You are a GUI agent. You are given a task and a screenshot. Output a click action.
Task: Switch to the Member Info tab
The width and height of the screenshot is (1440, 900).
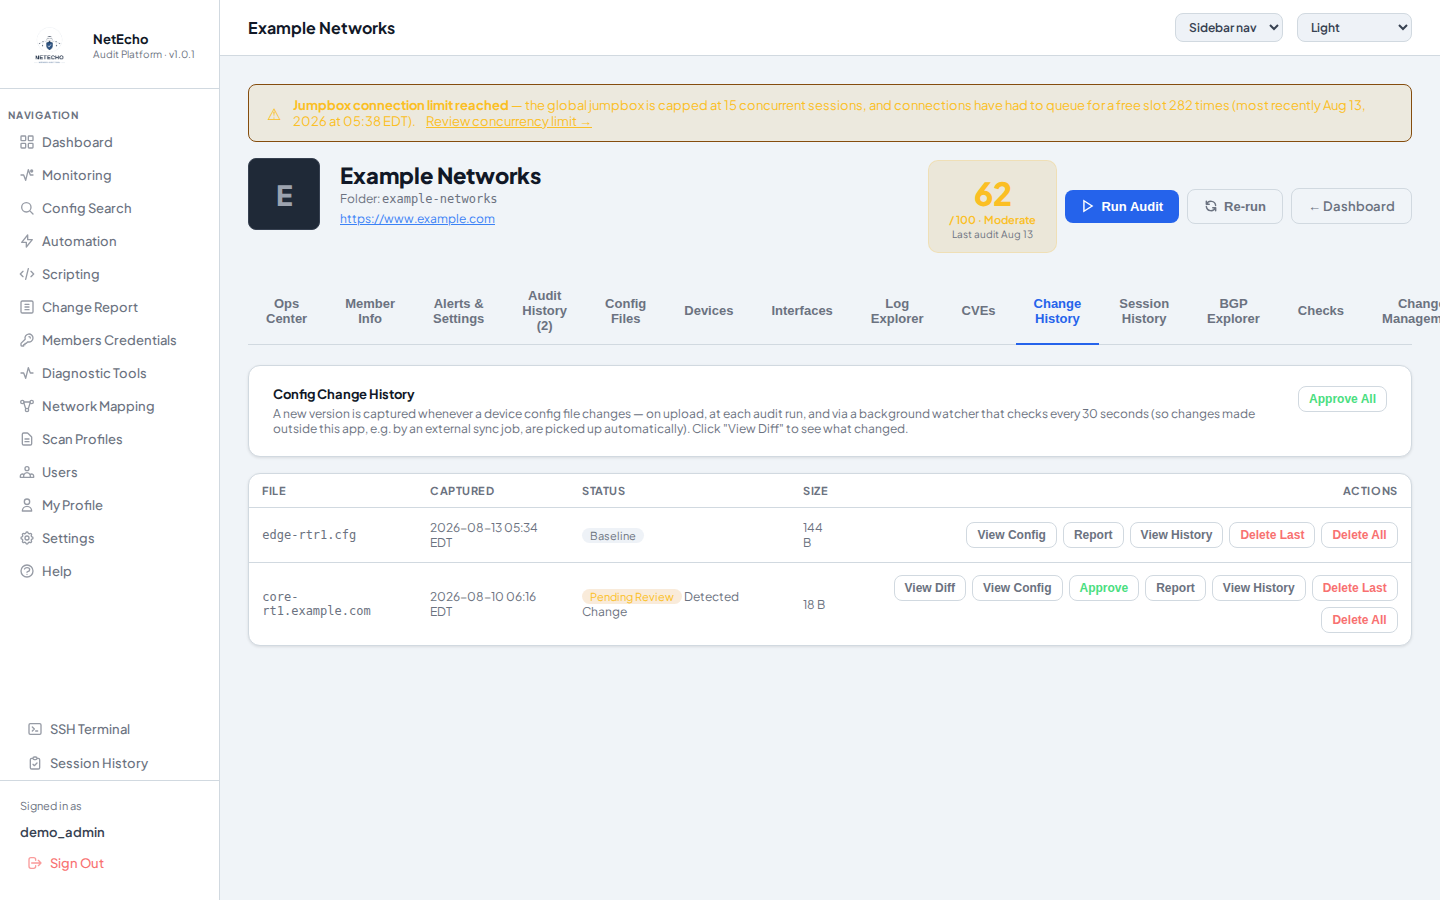pos(370,311)
